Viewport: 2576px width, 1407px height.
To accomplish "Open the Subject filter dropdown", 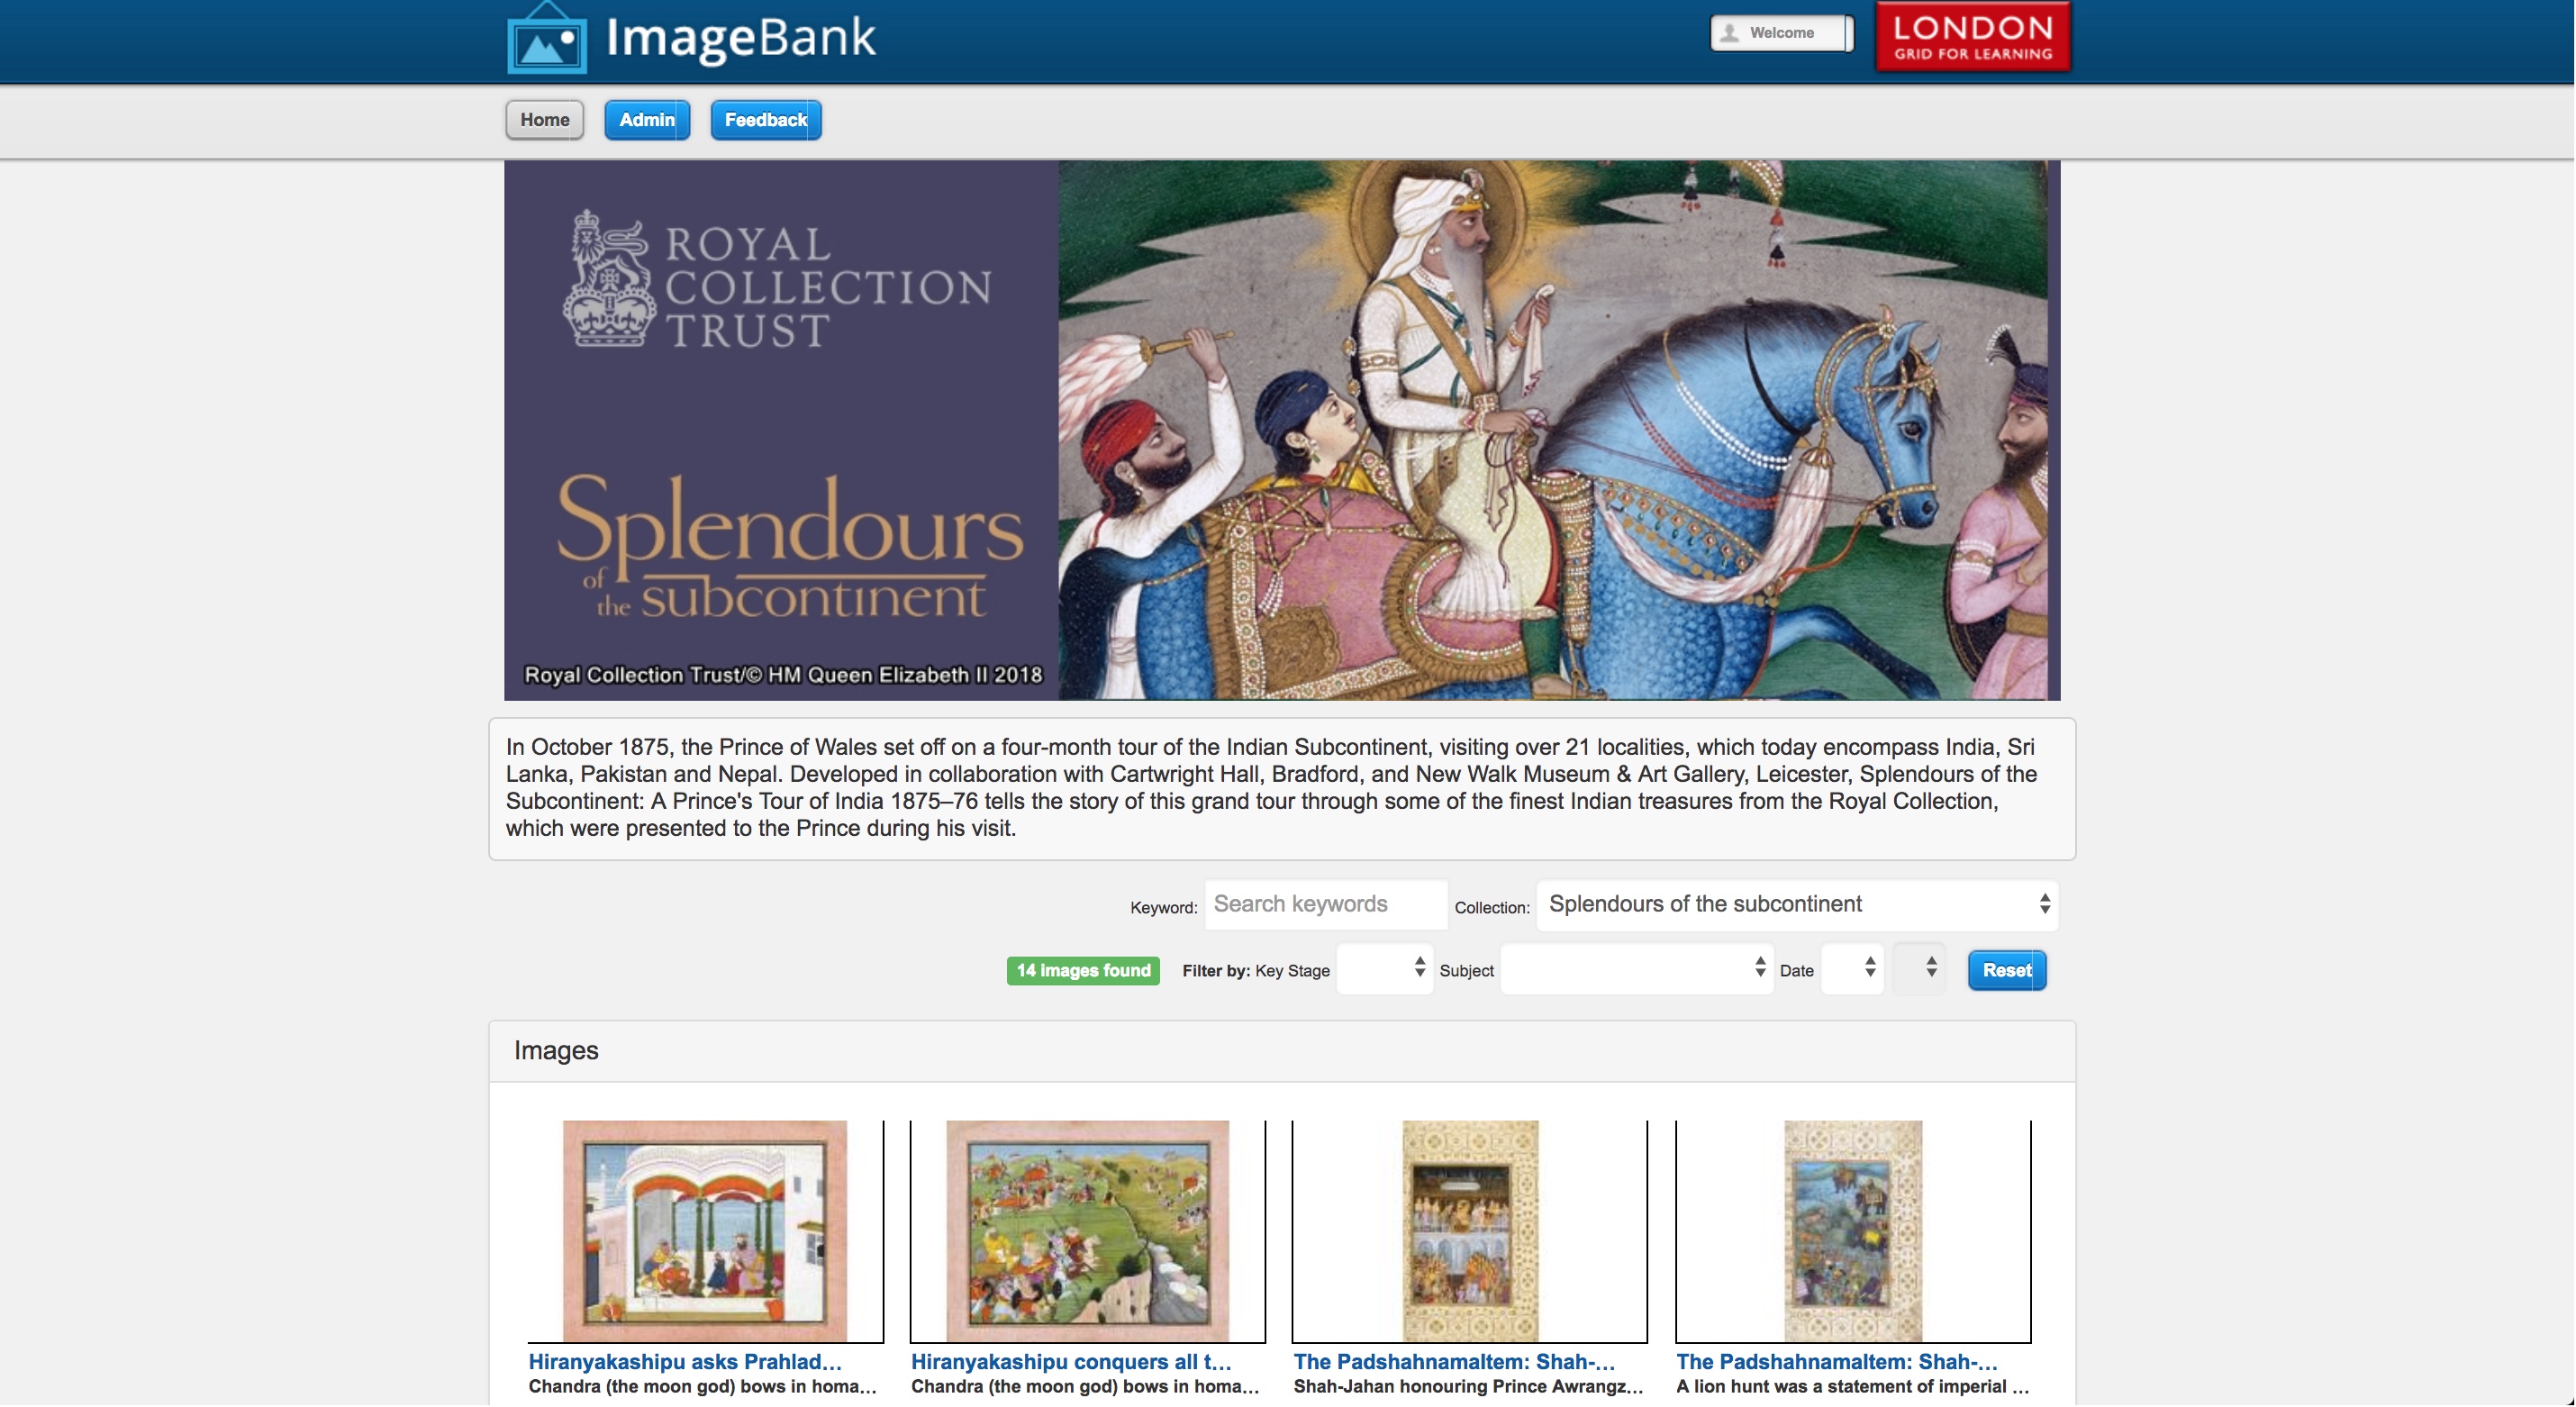I will [1636, 969].
